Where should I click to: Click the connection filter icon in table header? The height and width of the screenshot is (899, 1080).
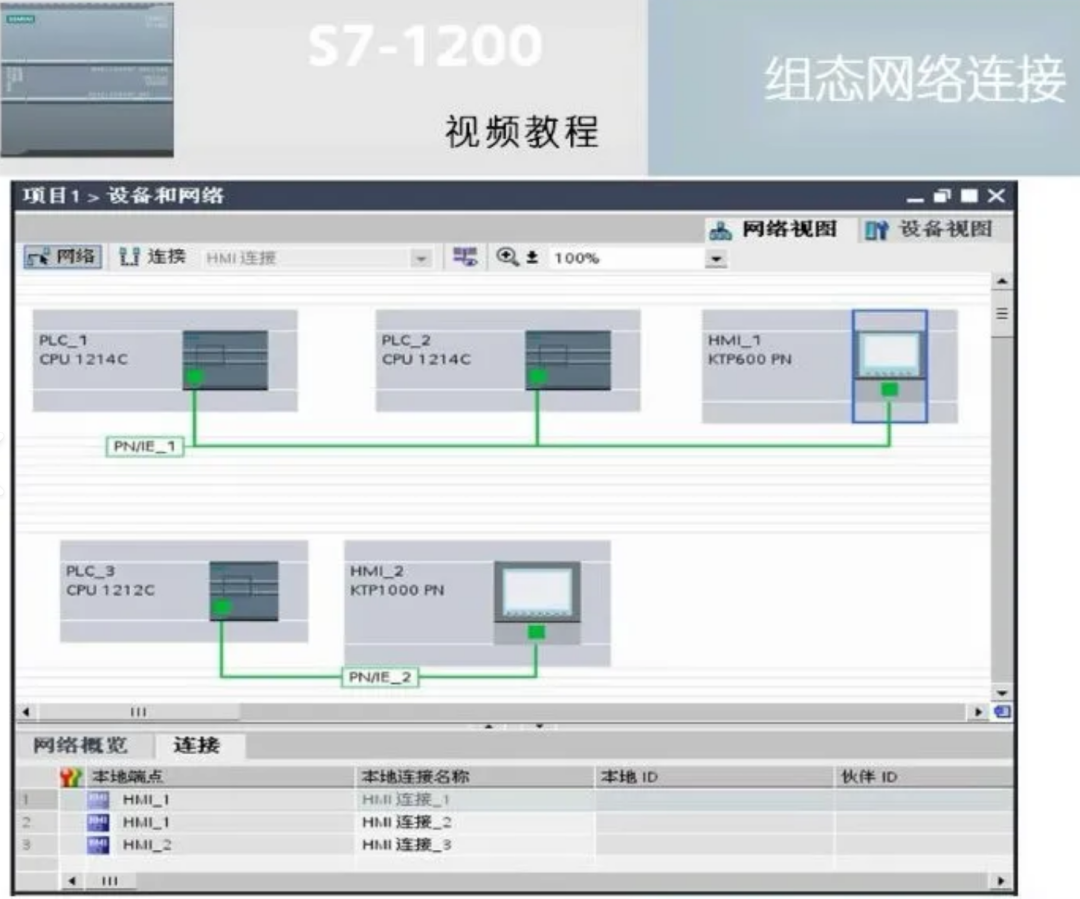70,777
